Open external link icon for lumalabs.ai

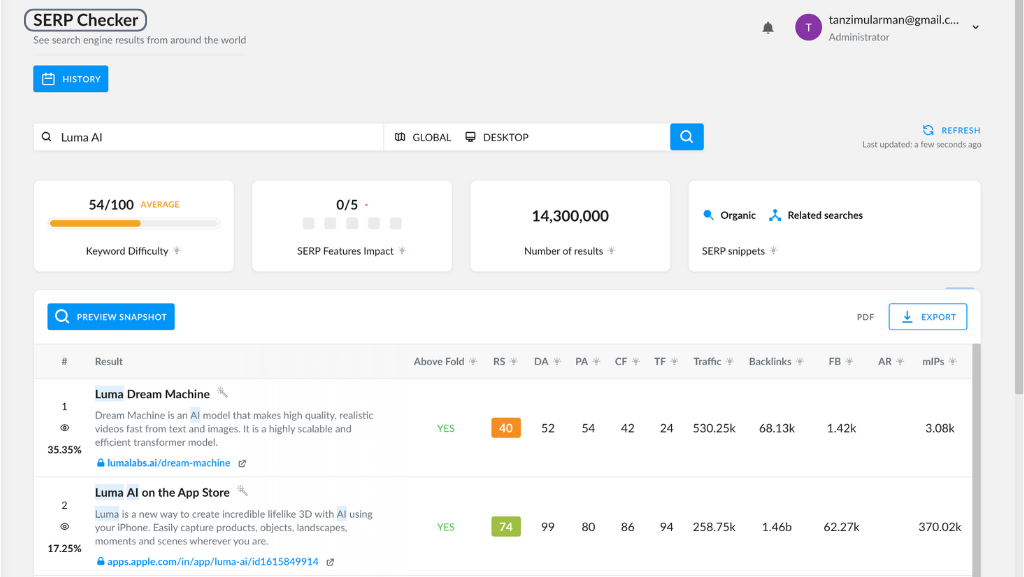click(242, 463)
